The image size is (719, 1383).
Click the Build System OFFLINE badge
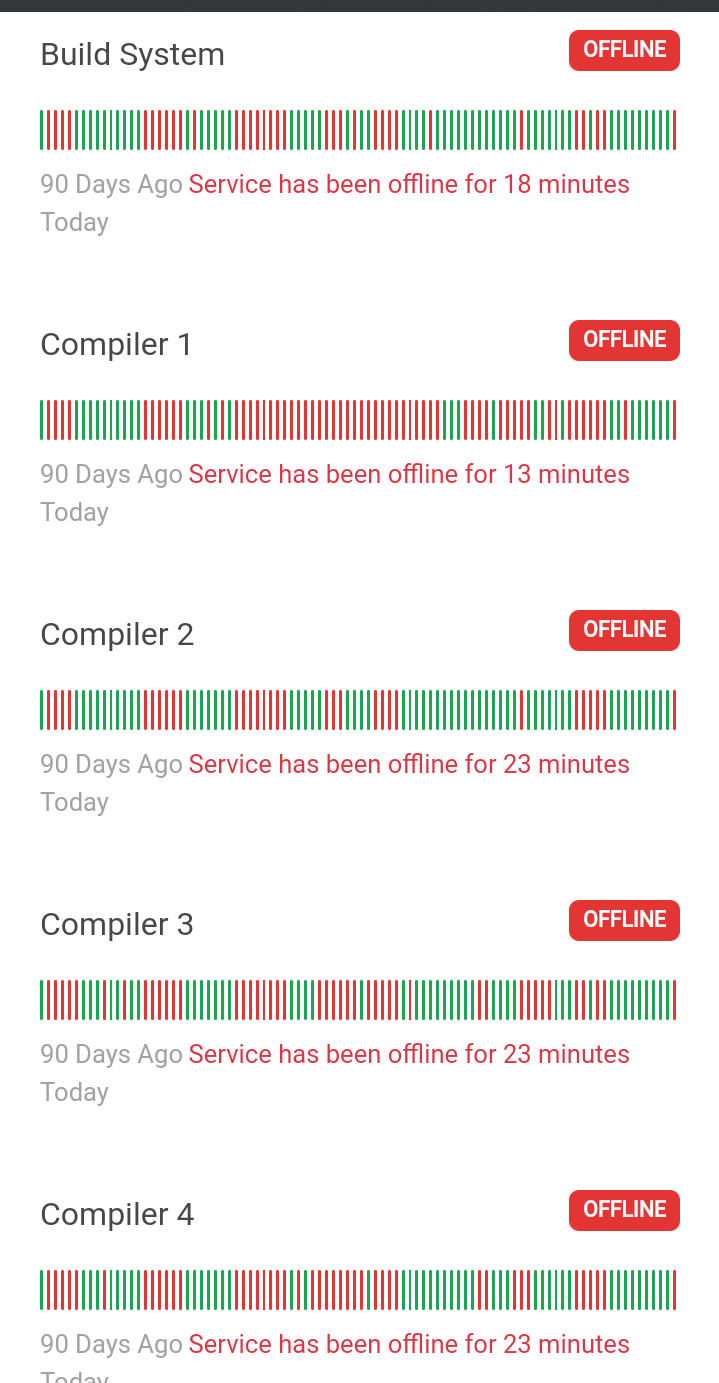[x=624, y=50]
